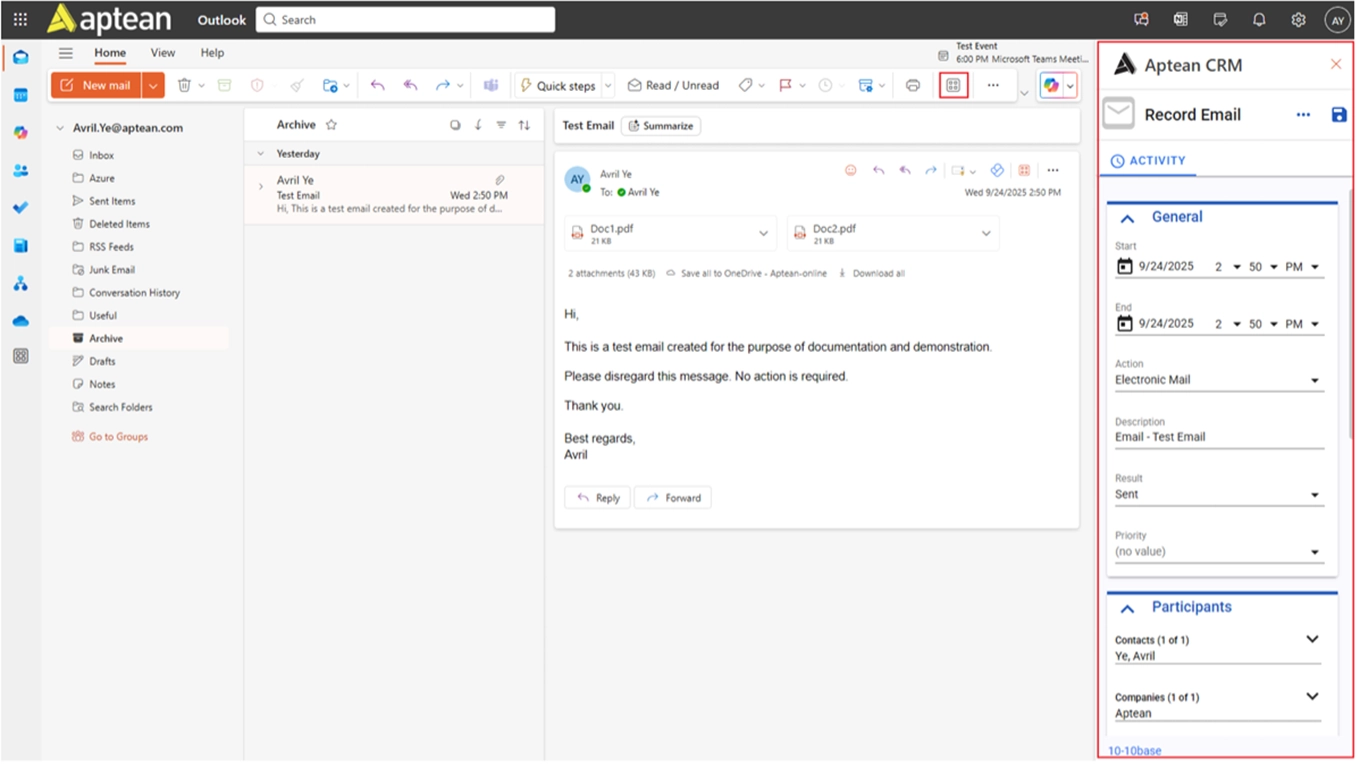1360x767 pixels.
Task: Click the Forward button below the email
Action: coord(672,497)
